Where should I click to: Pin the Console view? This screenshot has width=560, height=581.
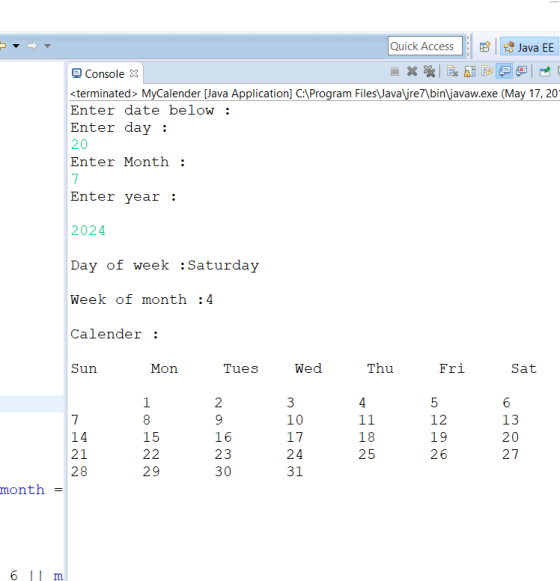pos(545,72)
